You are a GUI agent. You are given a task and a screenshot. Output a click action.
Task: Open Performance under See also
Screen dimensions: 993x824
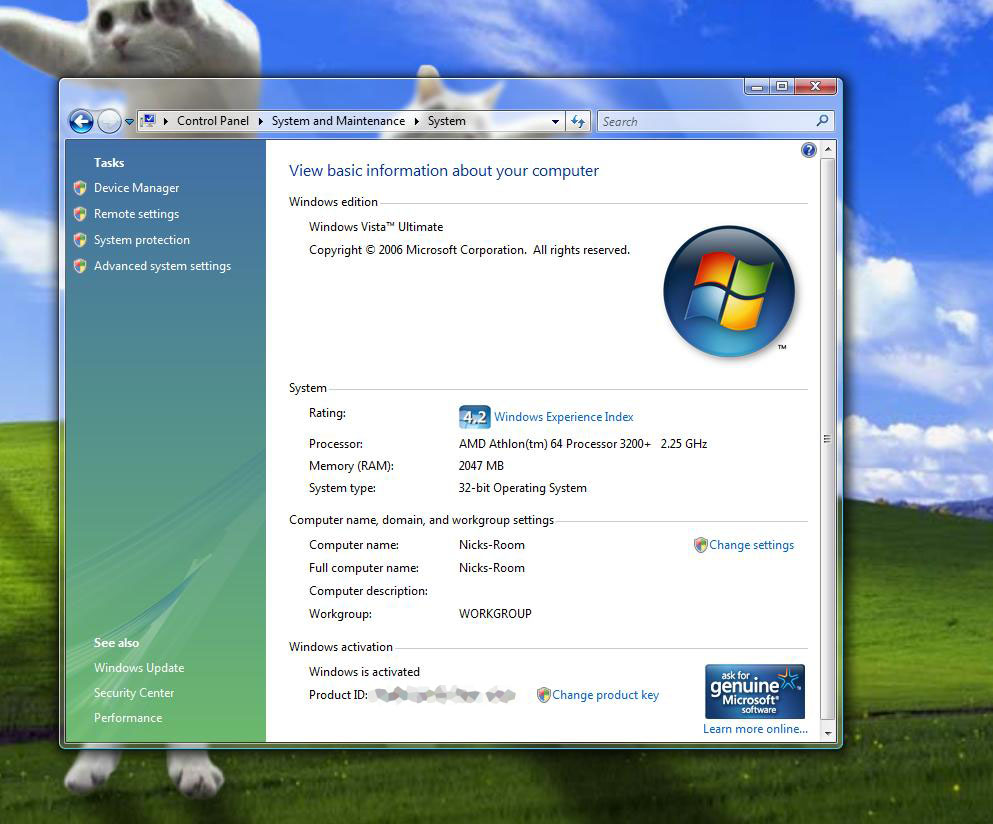128,718
